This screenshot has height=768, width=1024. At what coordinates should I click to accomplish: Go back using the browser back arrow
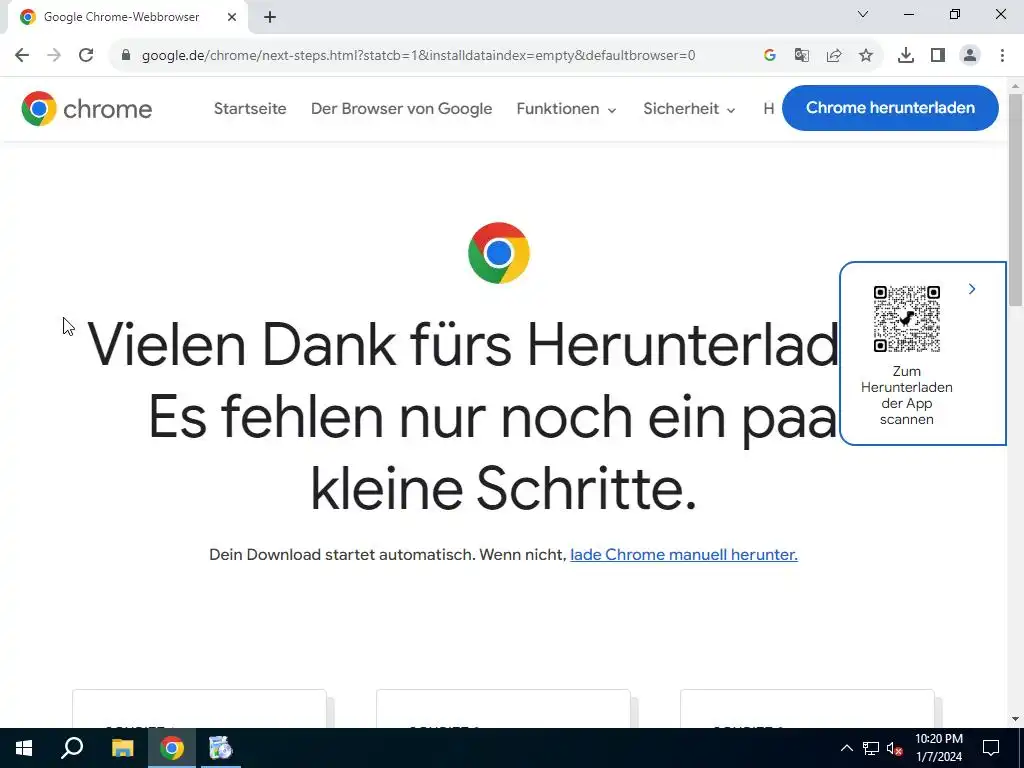click(x=22, y=56)
